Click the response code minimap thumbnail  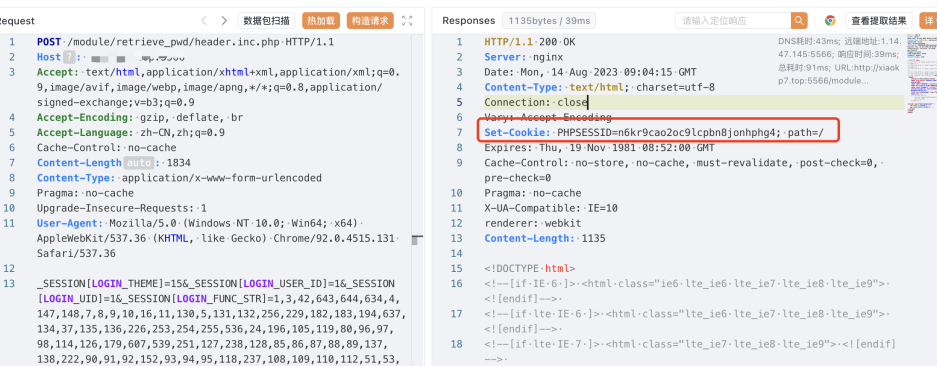tap(921, 75)
